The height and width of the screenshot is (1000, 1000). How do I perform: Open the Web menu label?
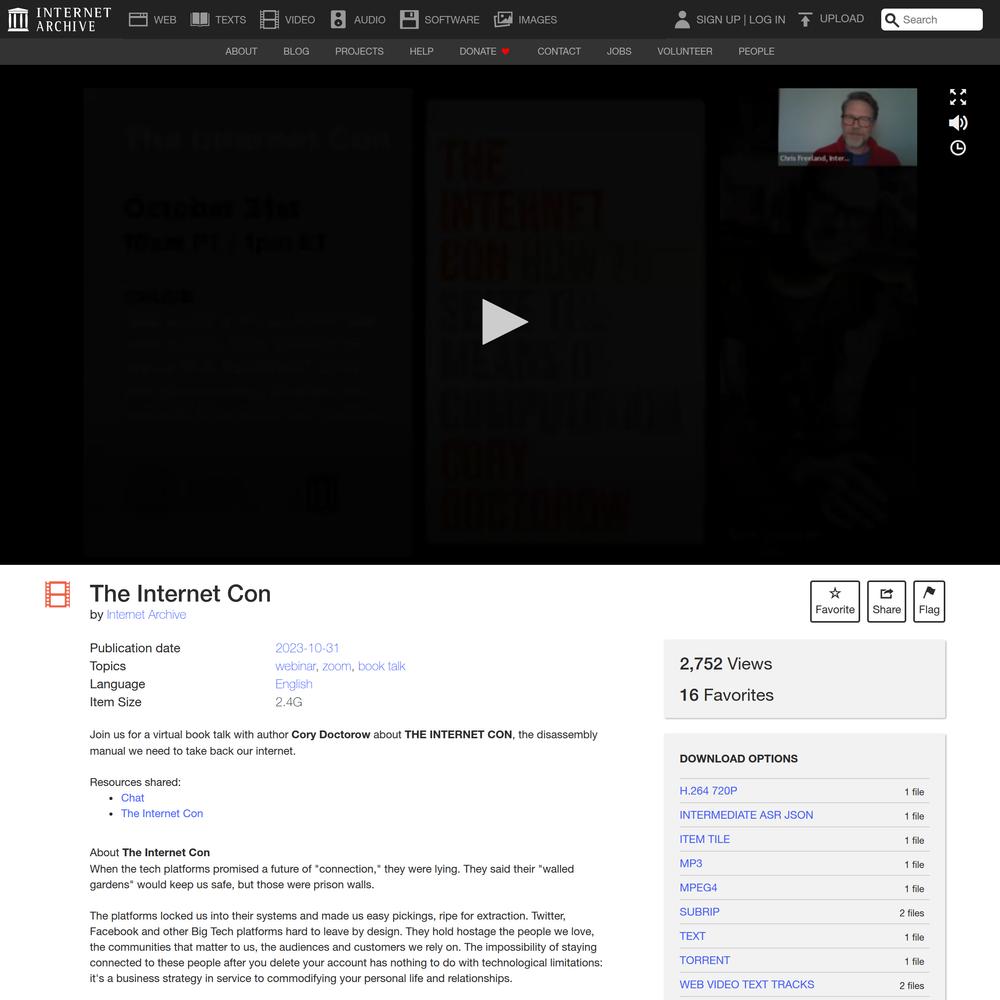click(165, 20)
